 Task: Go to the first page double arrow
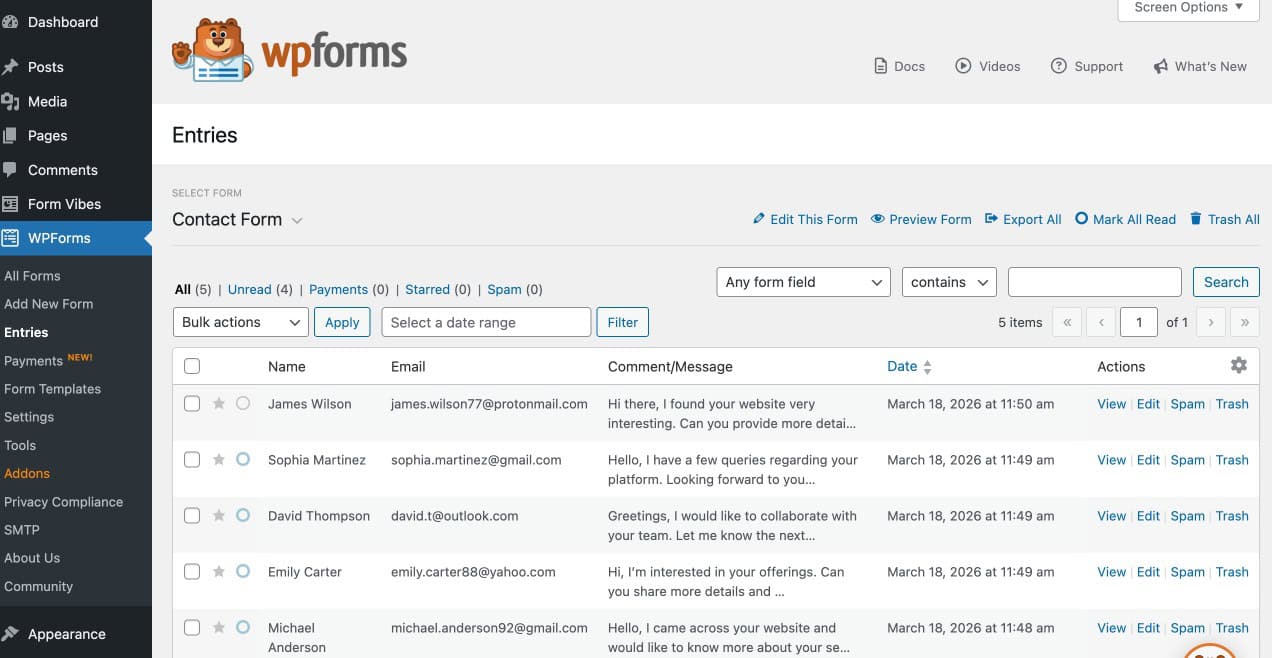[x=1067, y=322]
